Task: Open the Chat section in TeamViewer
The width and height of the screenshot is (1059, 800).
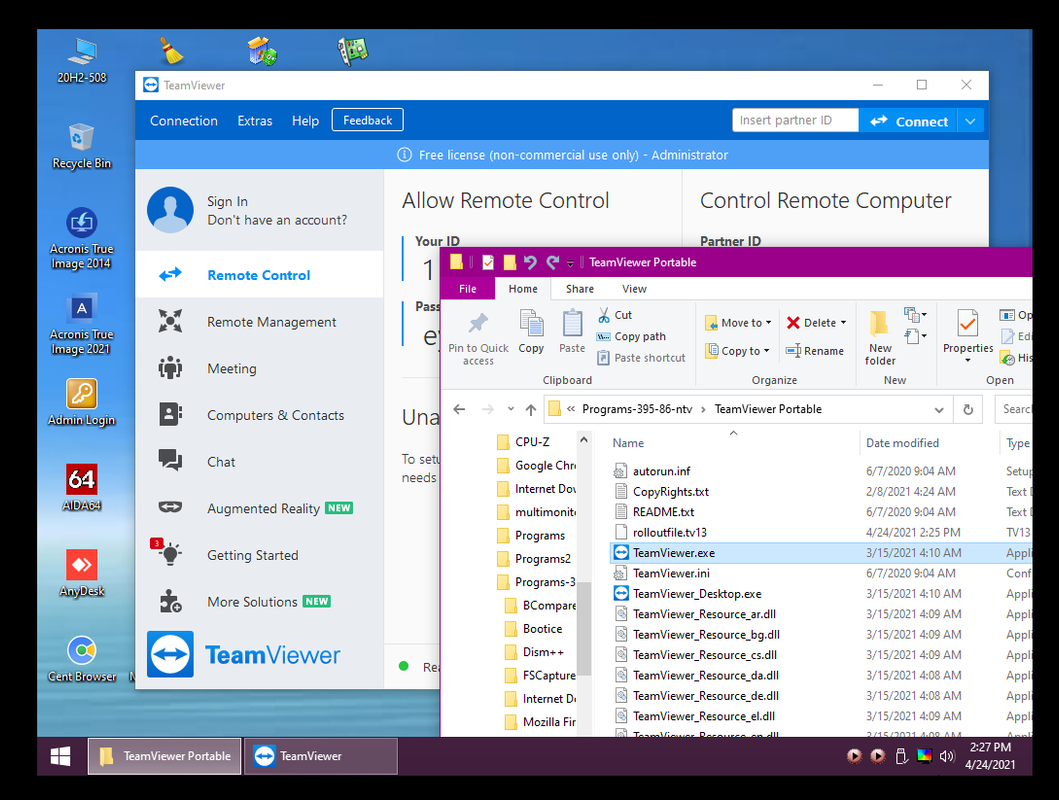Action: coord(259,461)
